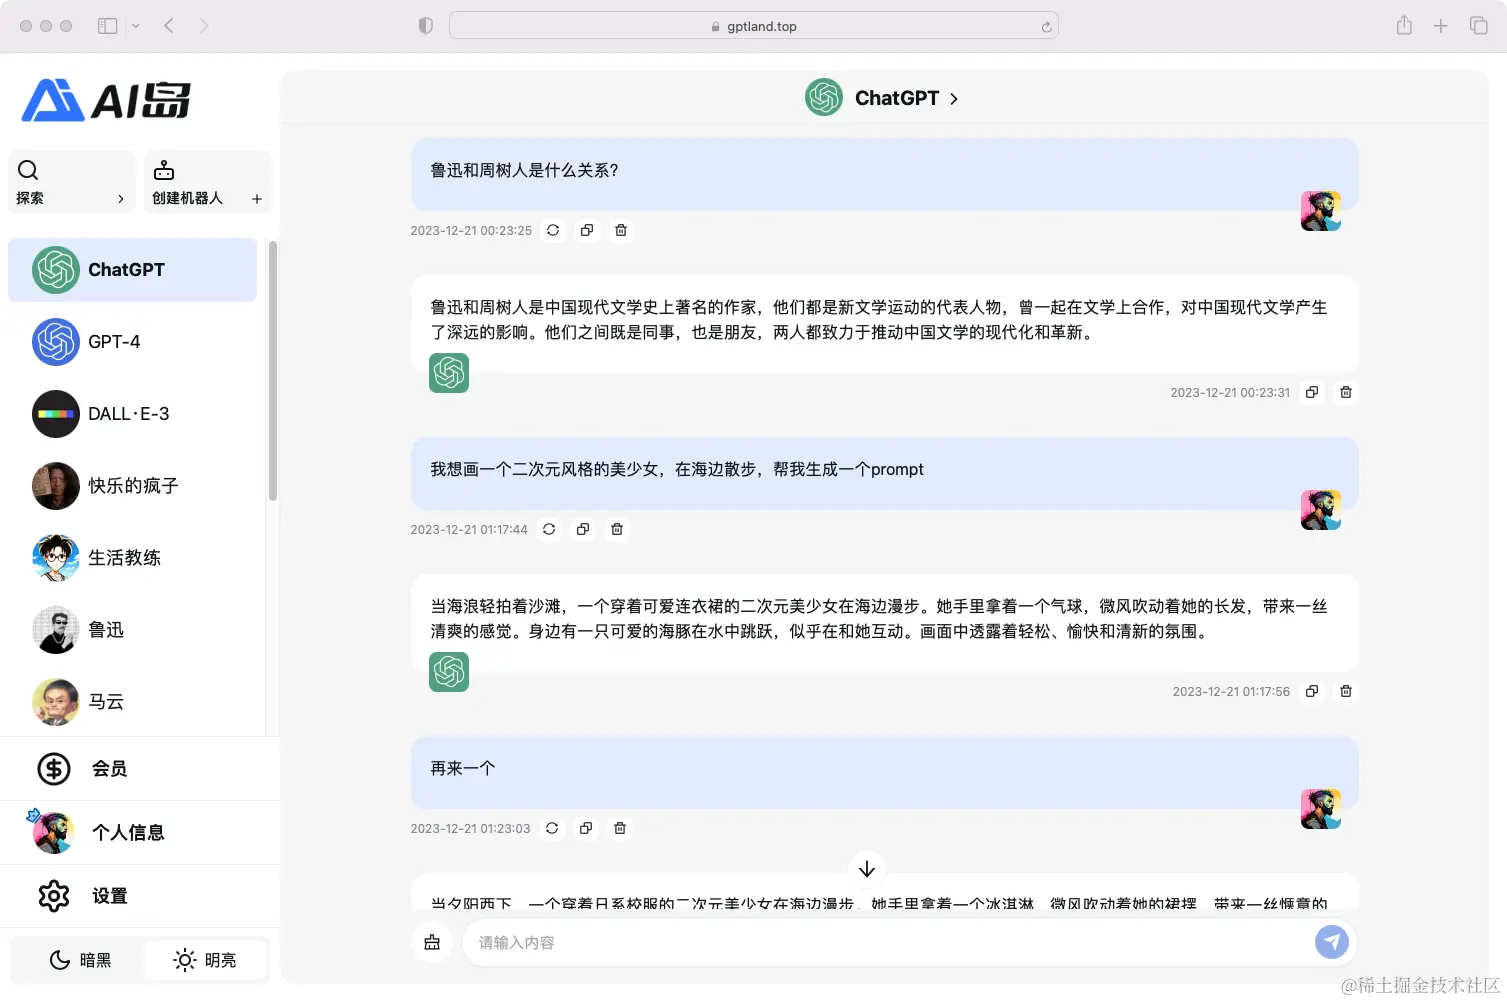Delete the reply dated 00:23:31

[1346, 392]
